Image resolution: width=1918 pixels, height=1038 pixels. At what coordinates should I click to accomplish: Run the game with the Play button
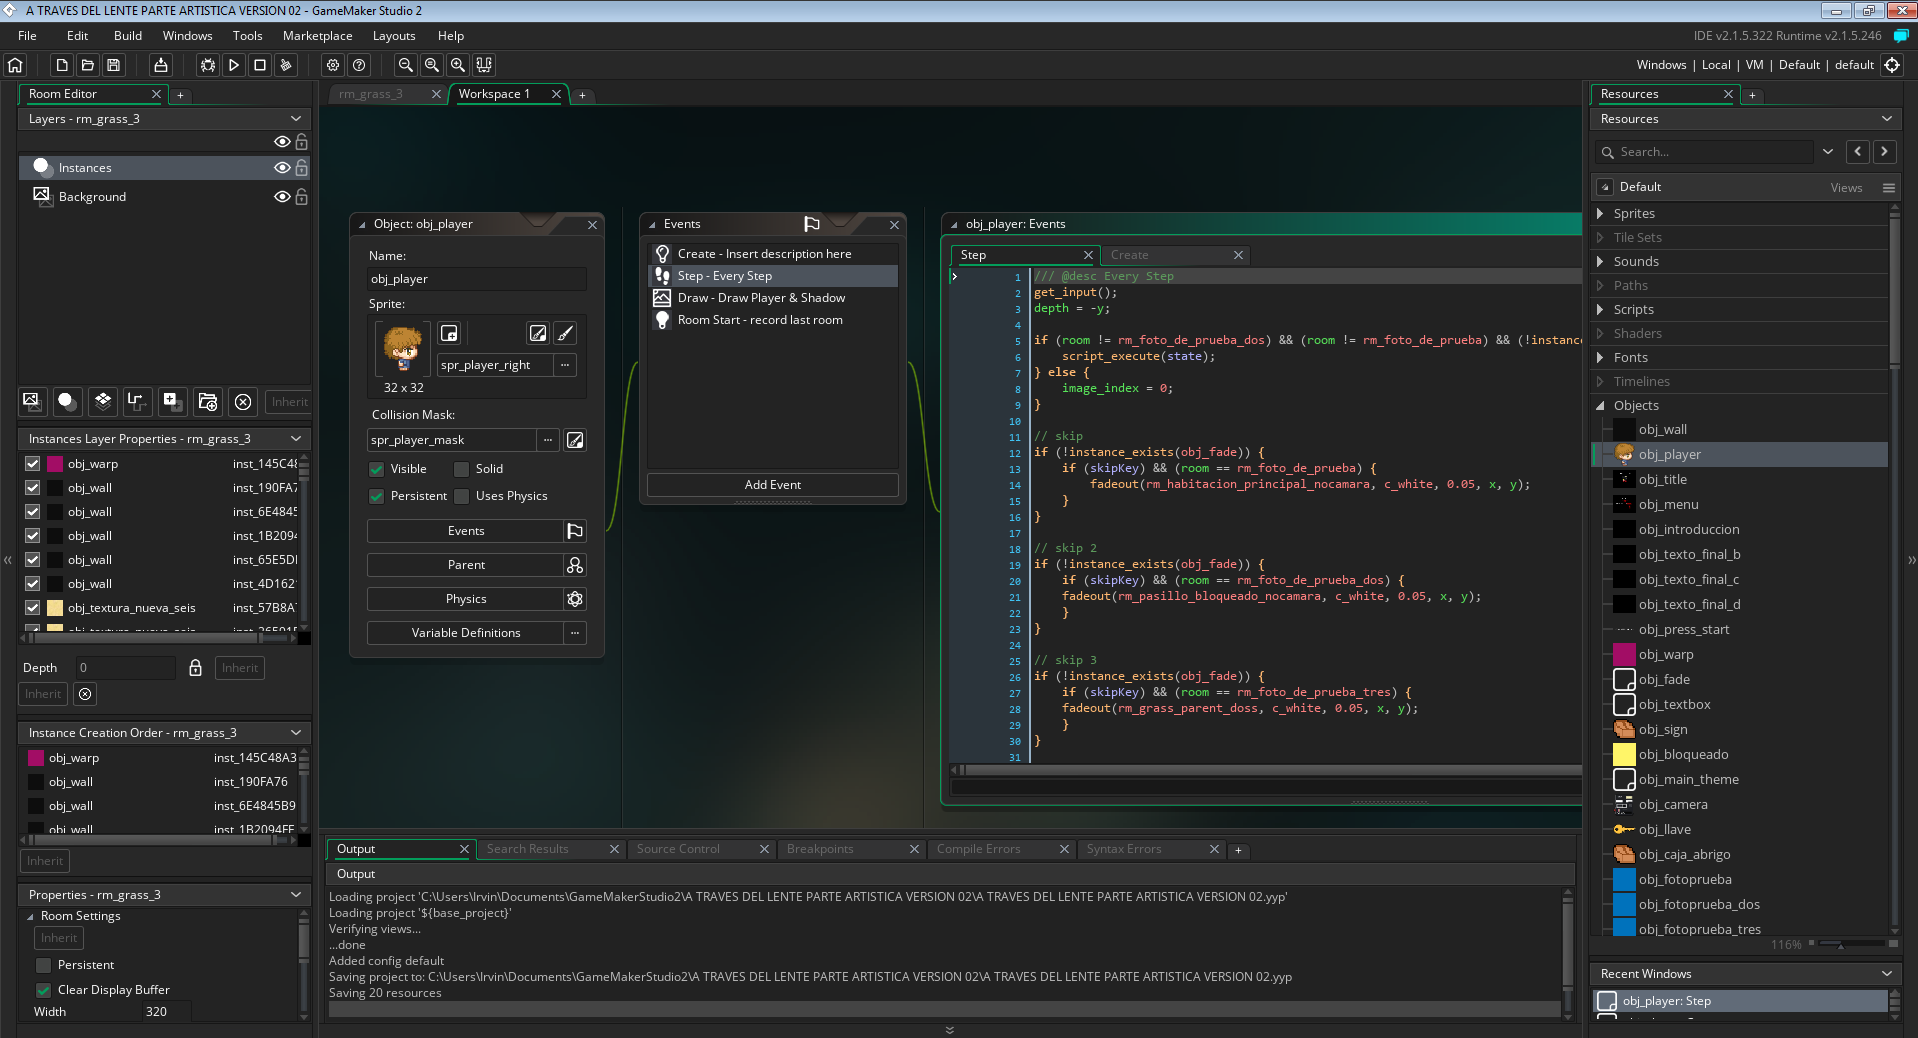[x=233, y=65]
